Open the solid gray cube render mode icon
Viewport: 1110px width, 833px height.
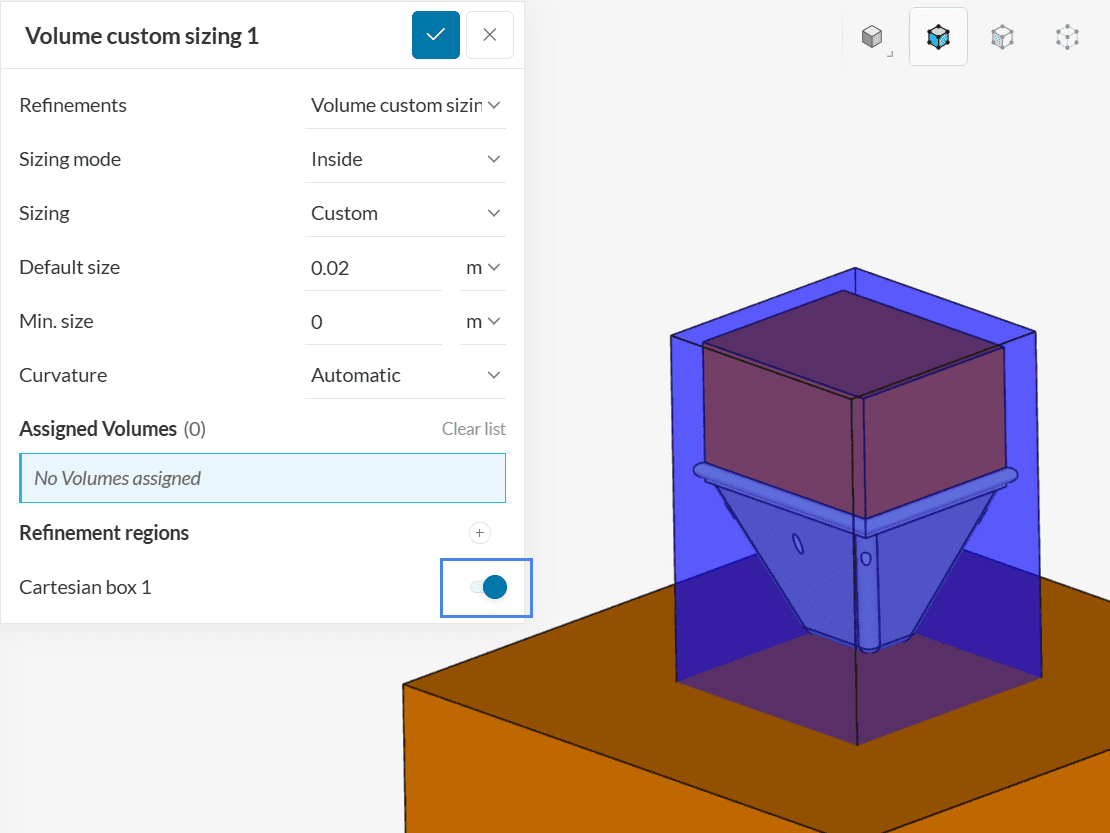(x=873, y=37)
